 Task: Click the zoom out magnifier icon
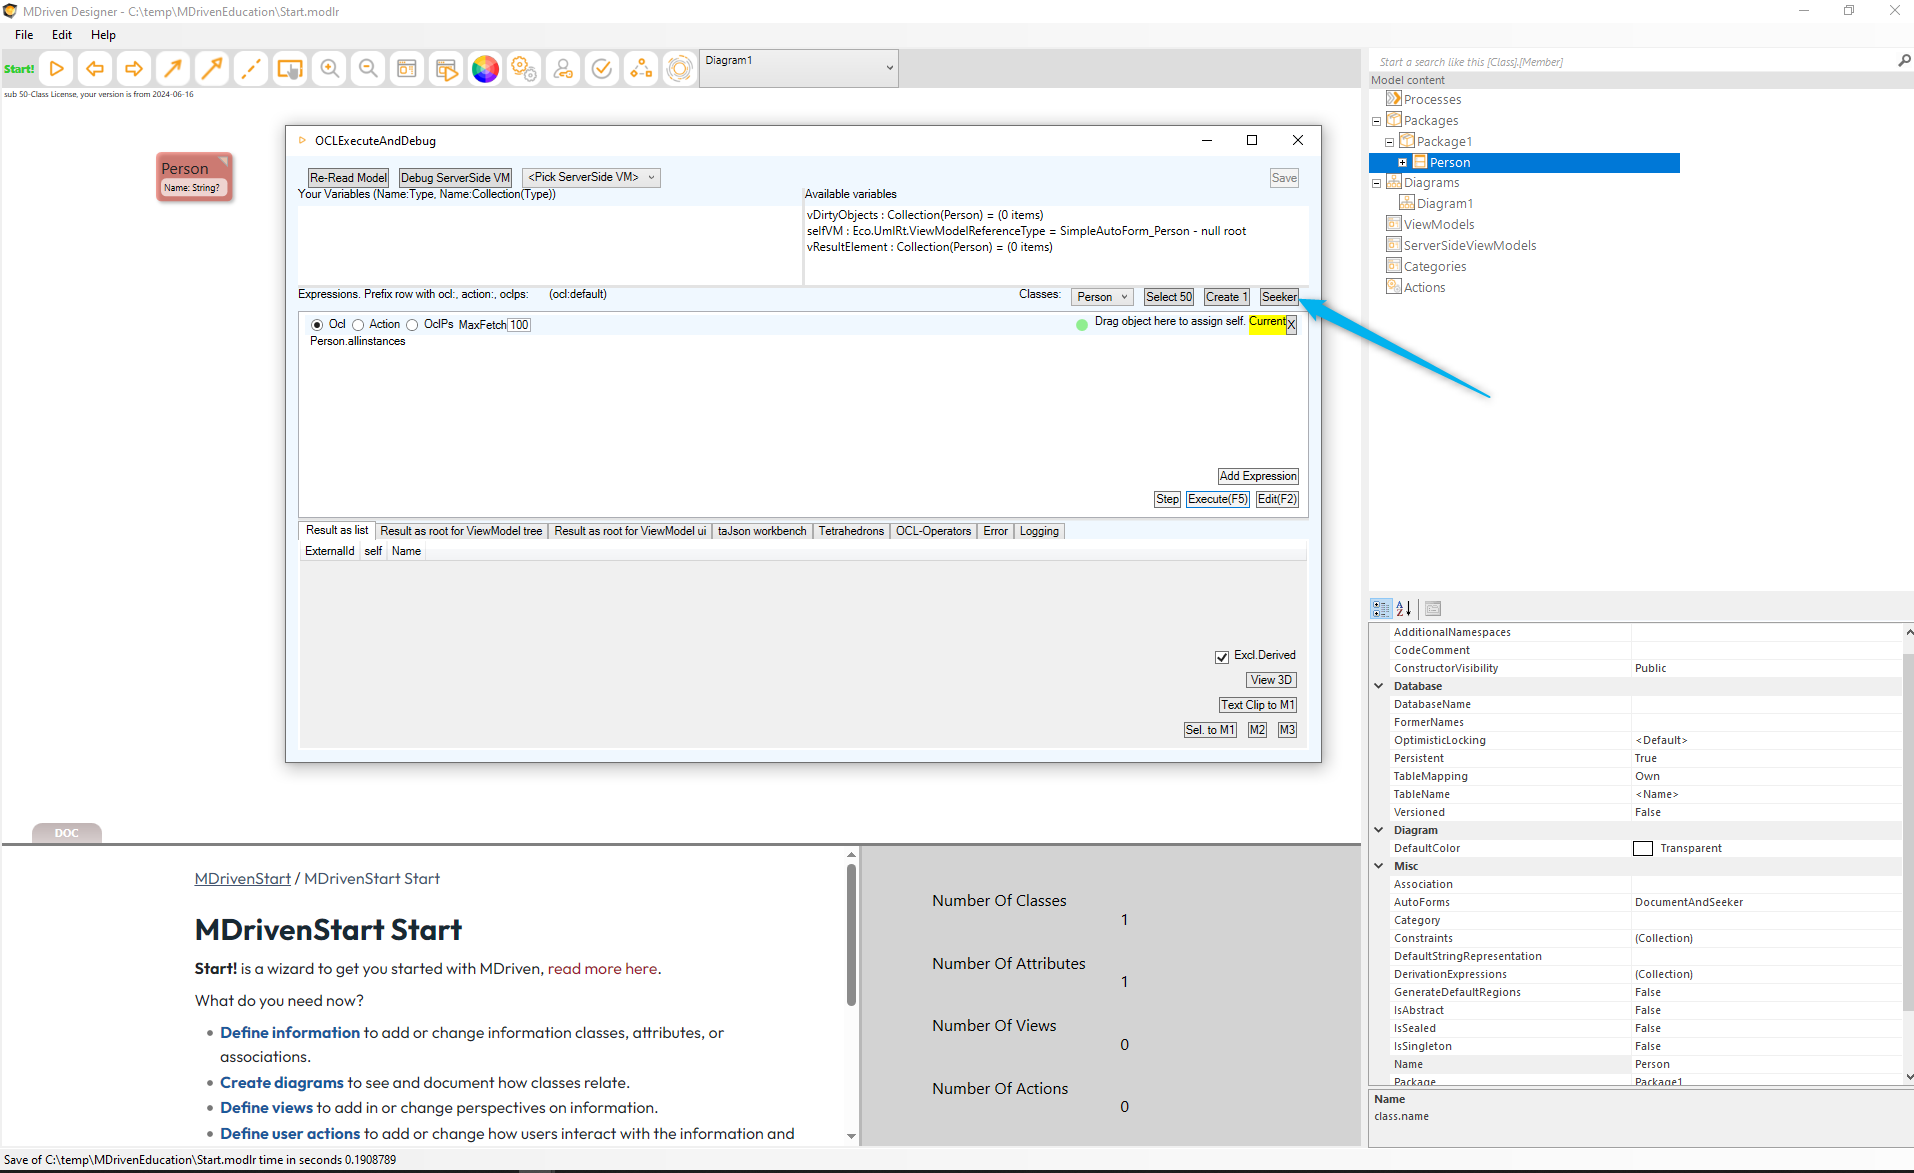point(368,69)
